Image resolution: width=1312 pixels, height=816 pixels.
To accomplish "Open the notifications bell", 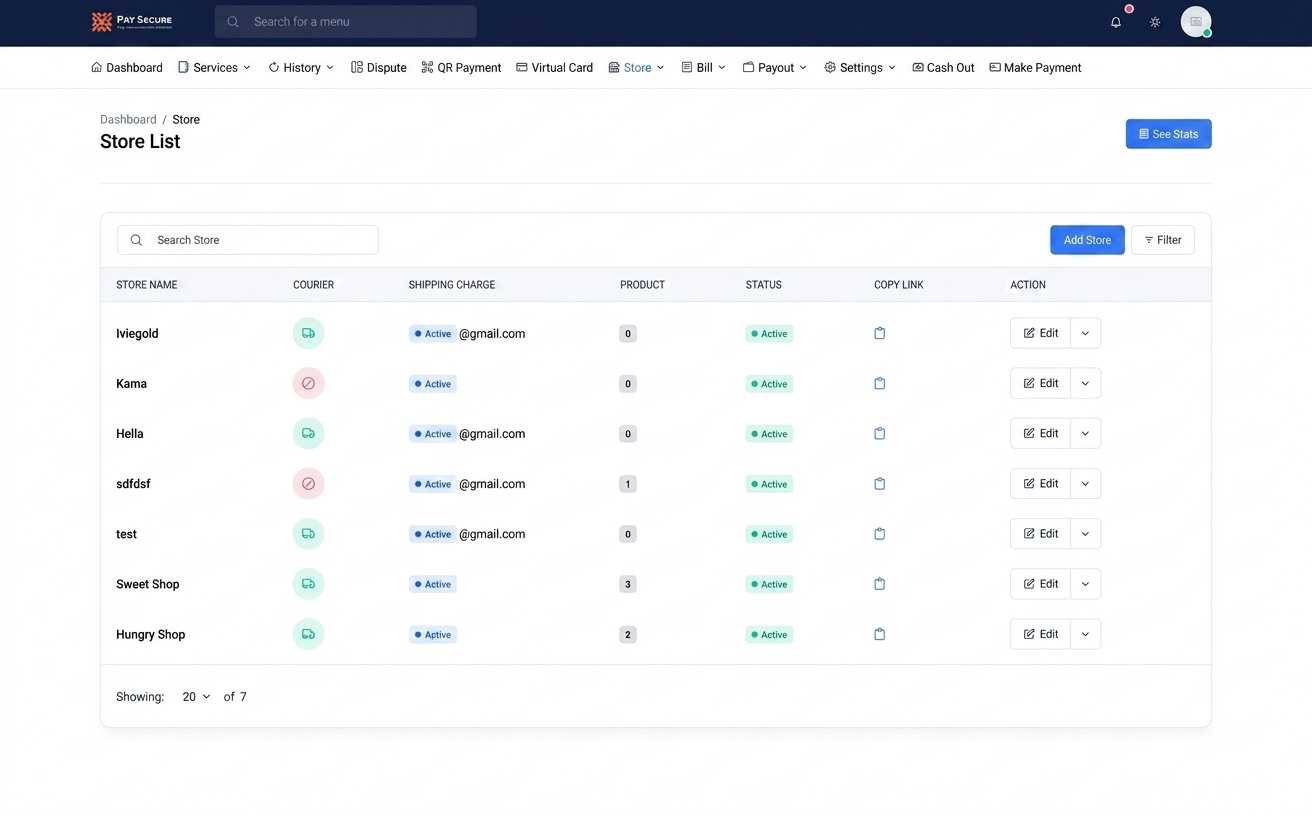I will click(1116, 22).
